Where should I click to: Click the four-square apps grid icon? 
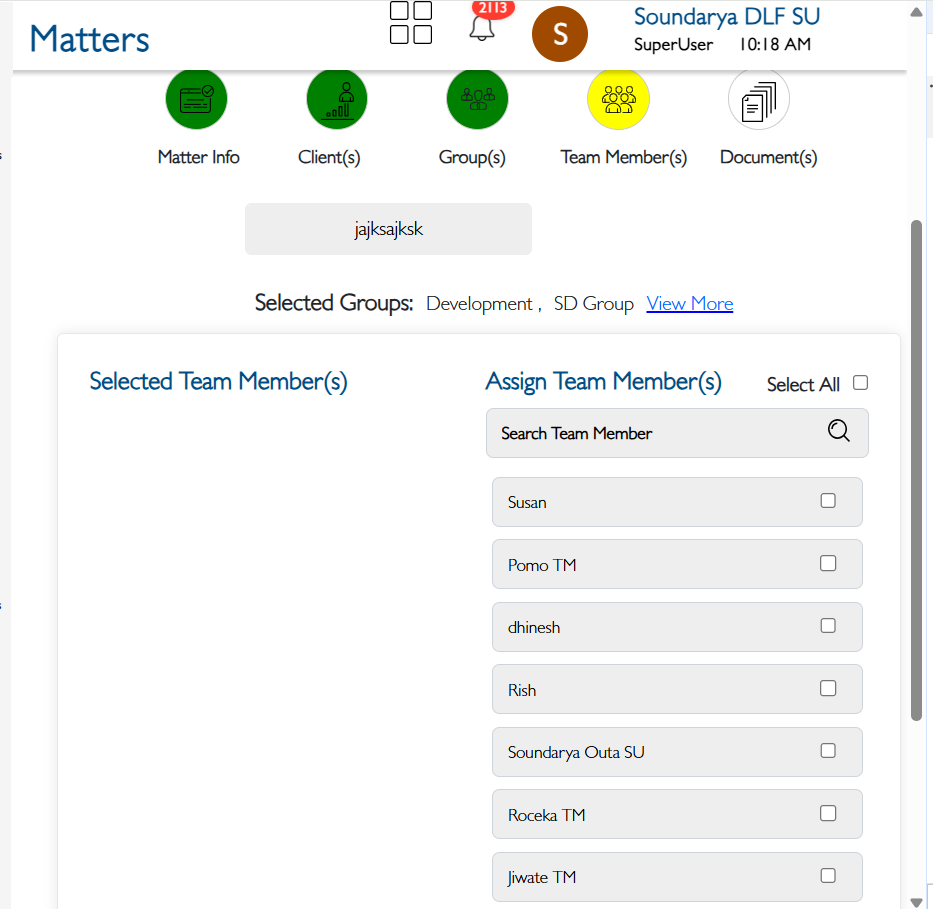point(411,23)
